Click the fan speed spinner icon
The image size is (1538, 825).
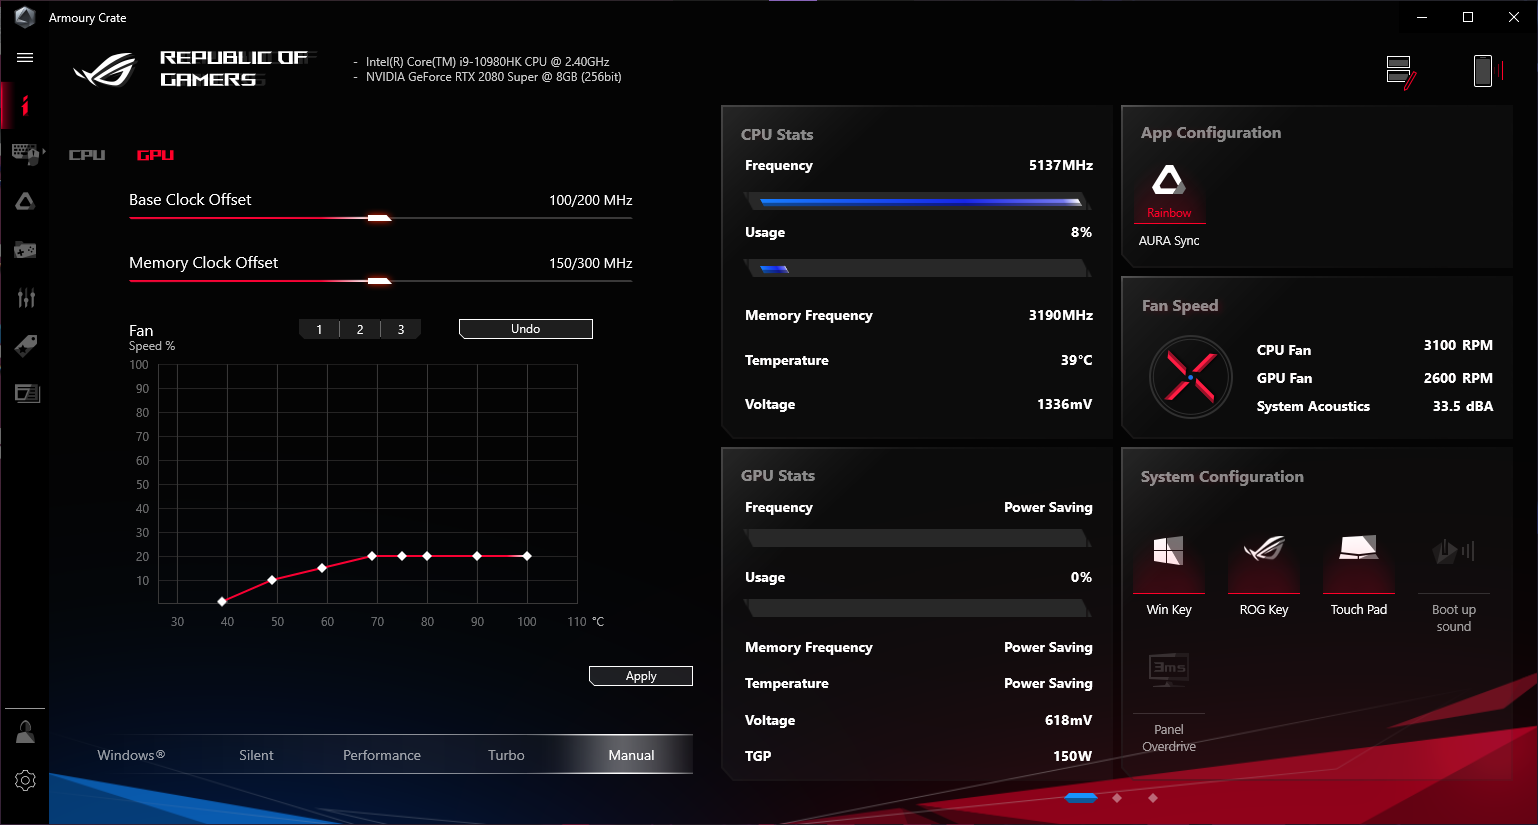pos(1190,377)
